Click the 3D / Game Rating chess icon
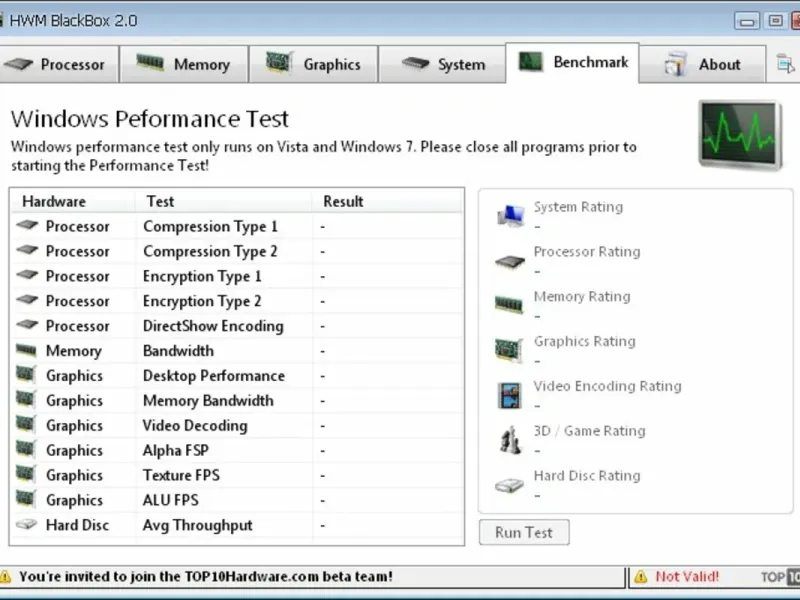 coord(510,440)
